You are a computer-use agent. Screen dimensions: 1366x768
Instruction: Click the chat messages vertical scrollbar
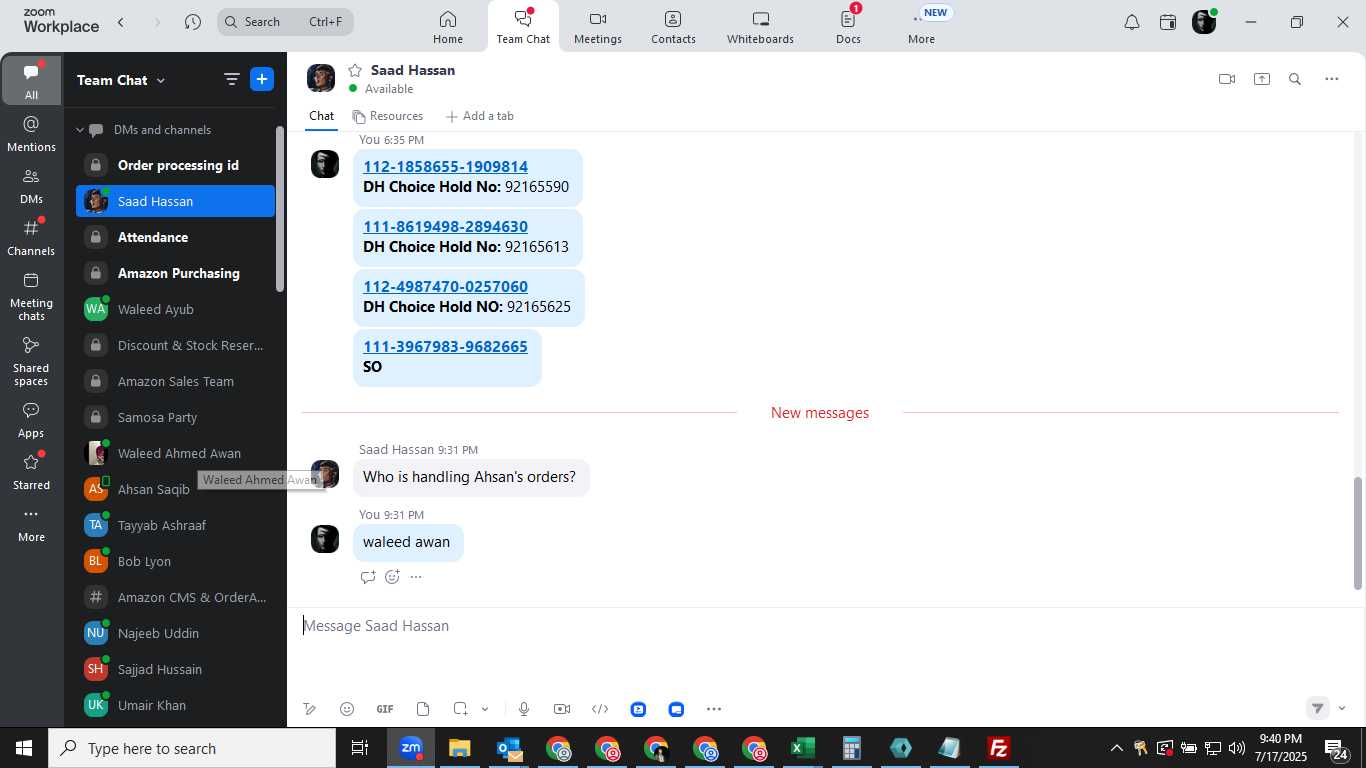click(x=1357, y=533)
